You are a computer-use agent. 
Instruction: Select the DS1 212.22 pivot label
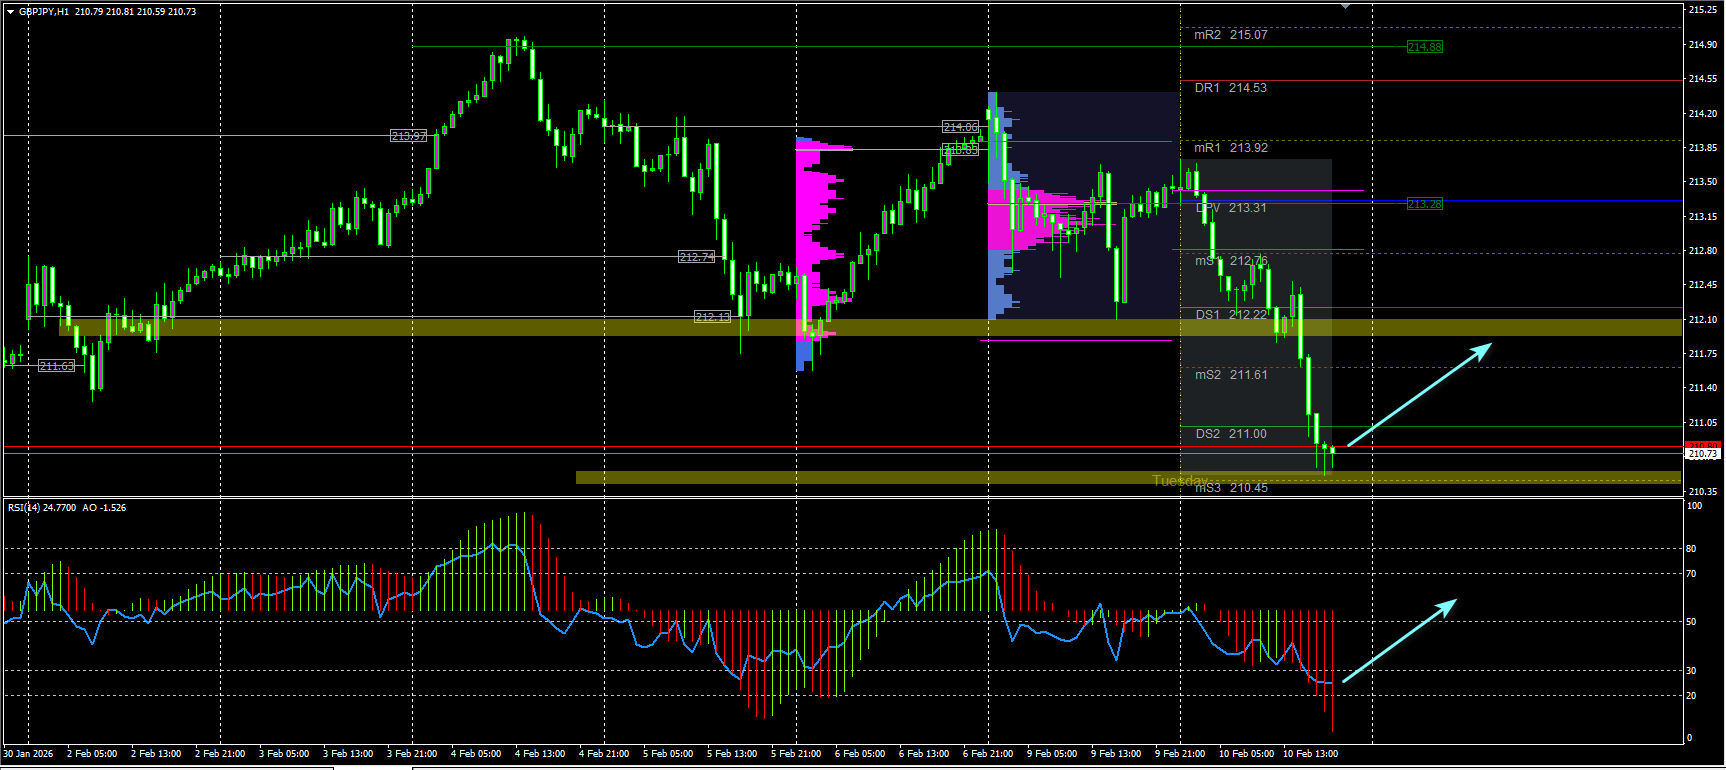1231,315
